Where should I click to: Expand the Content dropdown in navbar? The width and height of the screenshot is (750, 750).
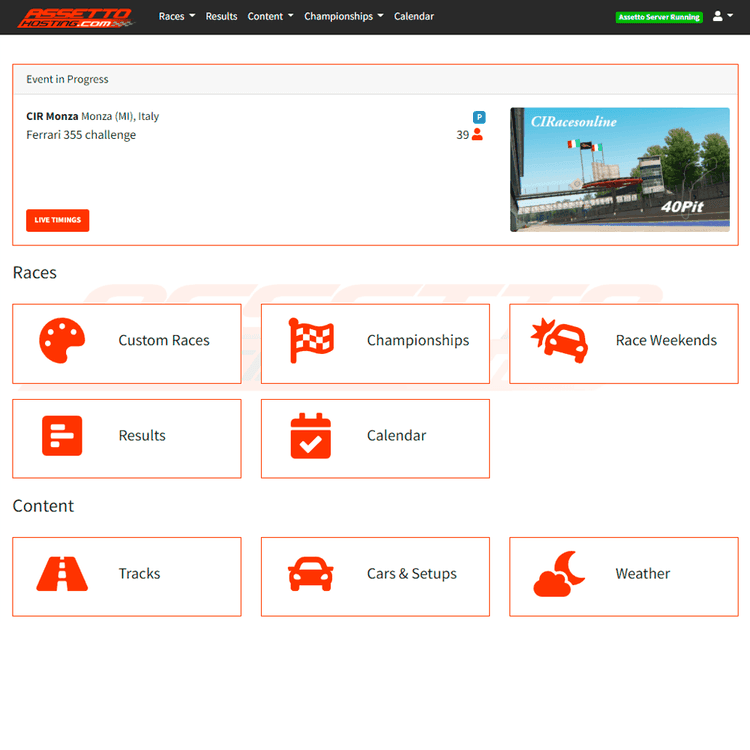point(270,16)
